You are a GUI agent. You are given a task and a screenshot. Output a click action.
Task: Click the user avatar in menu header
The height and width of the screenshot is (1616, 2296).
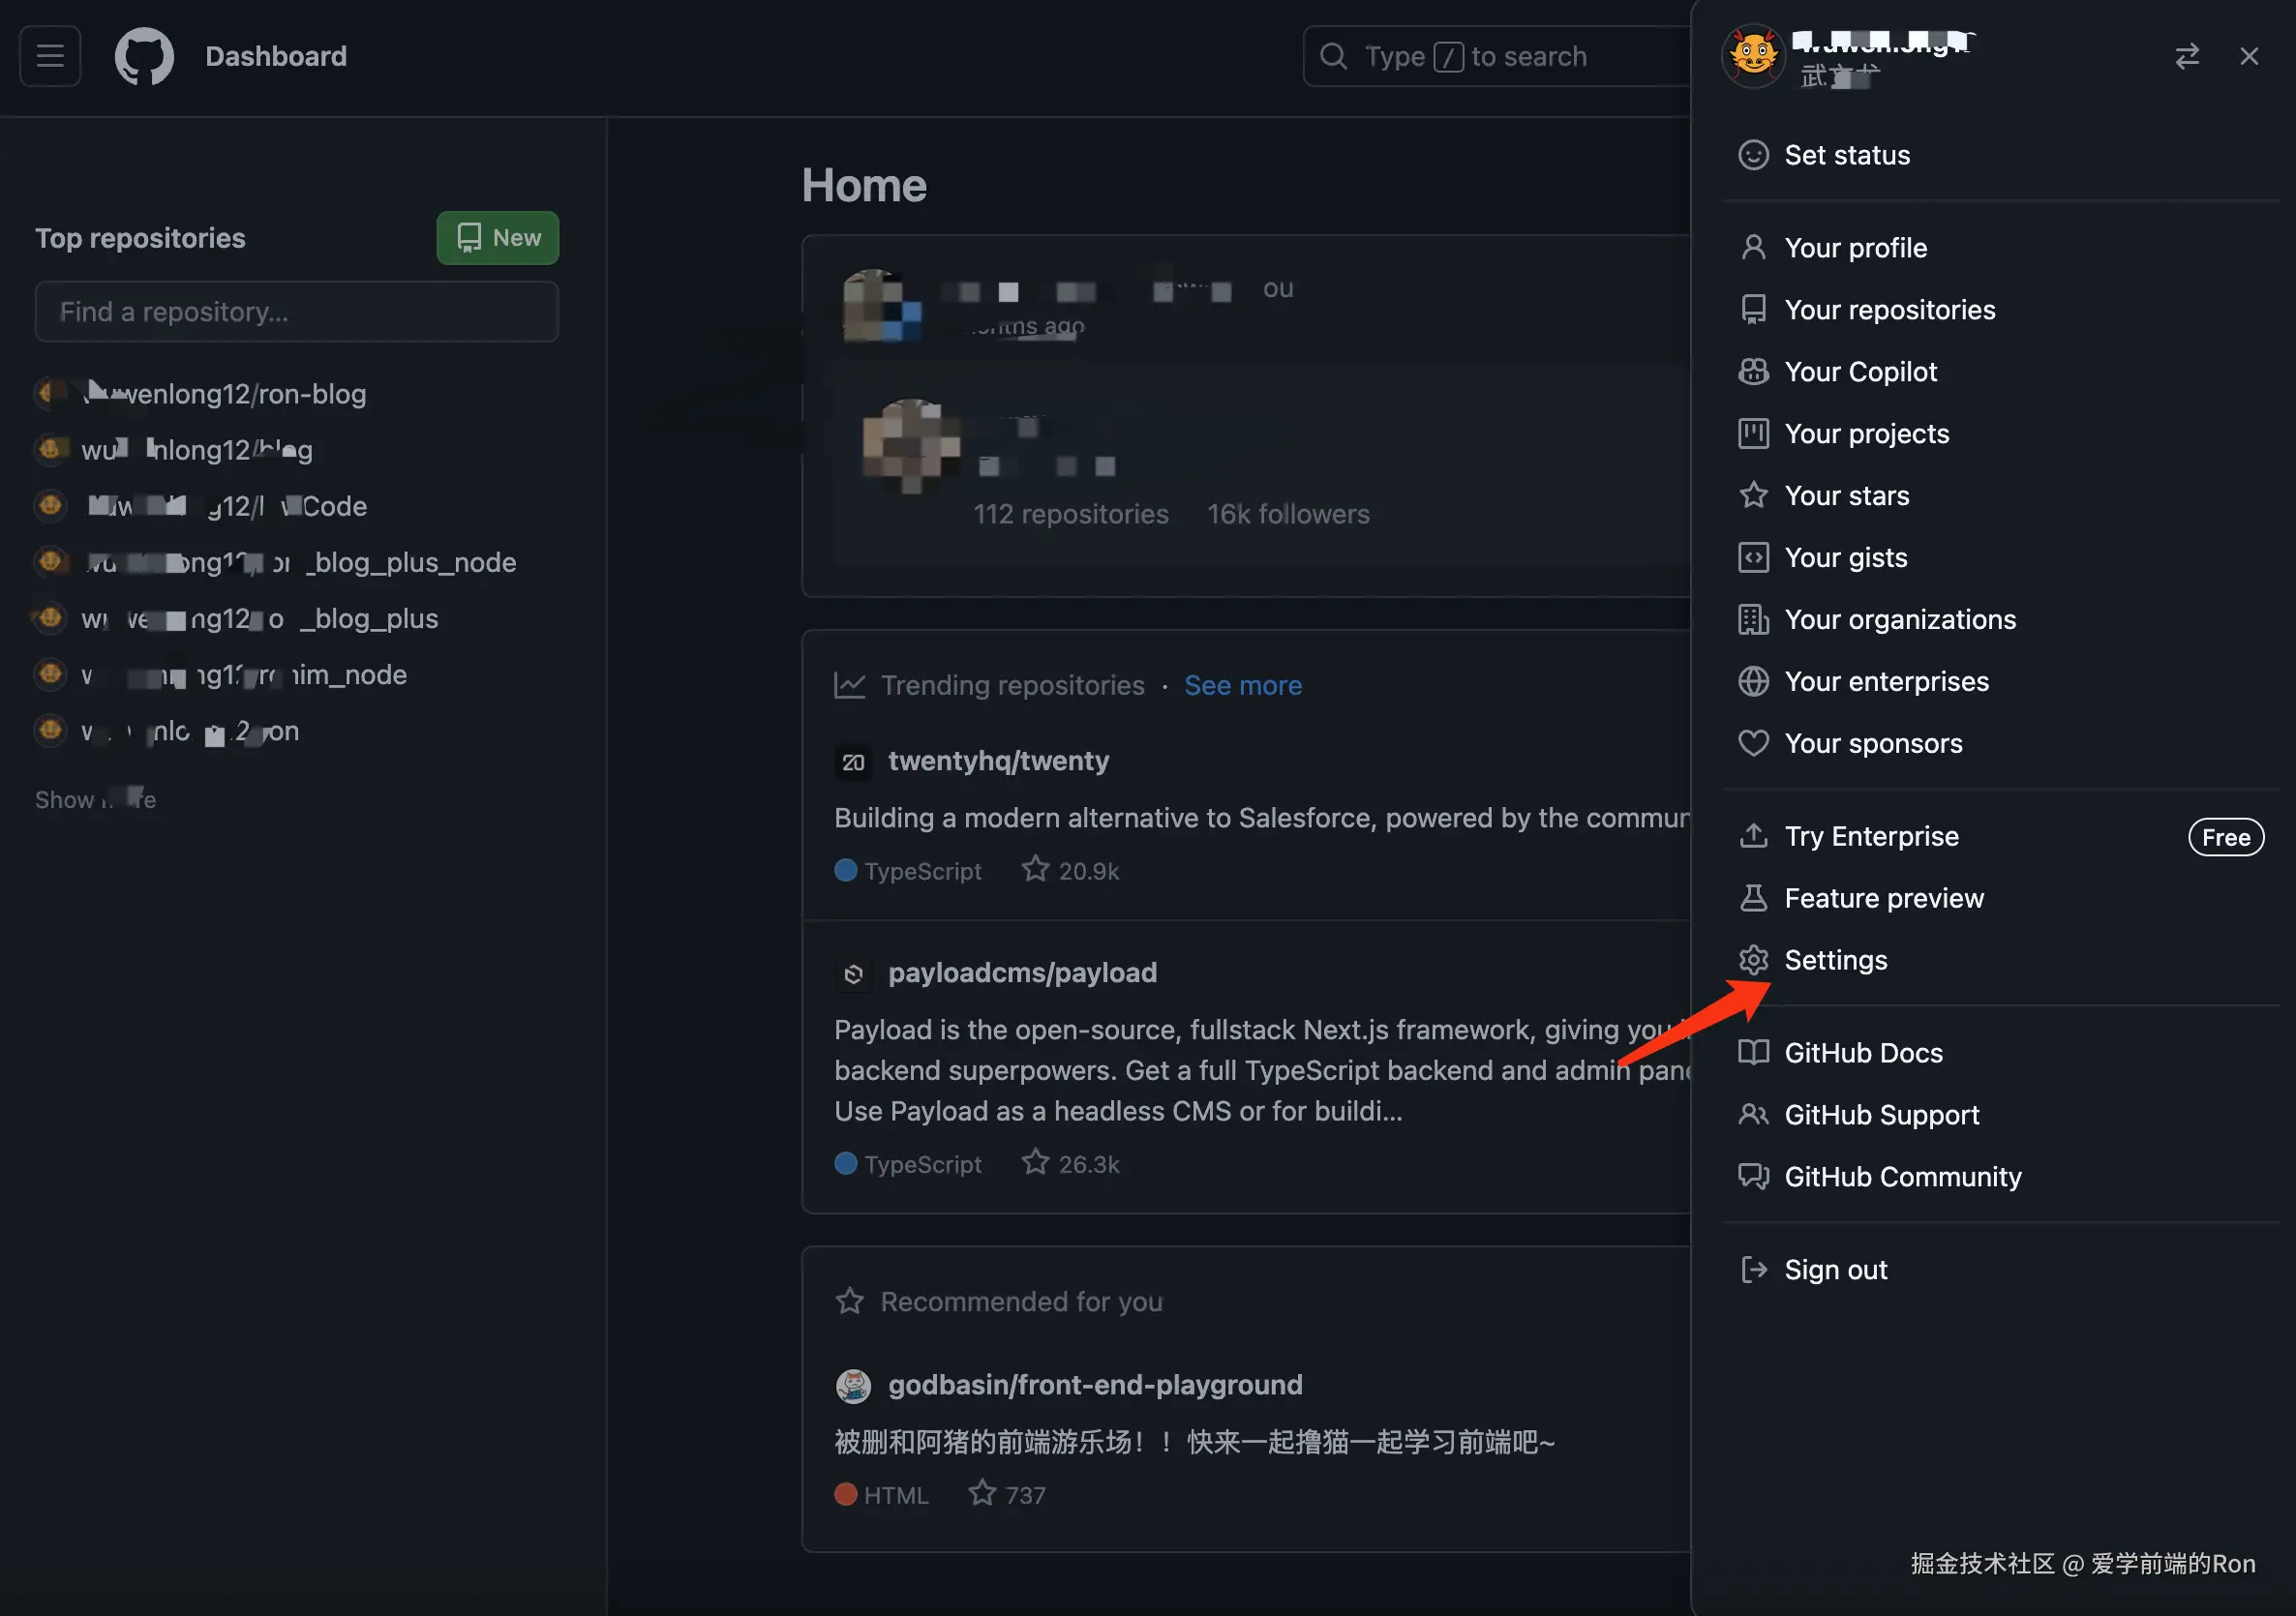[x=1753, y=56]
